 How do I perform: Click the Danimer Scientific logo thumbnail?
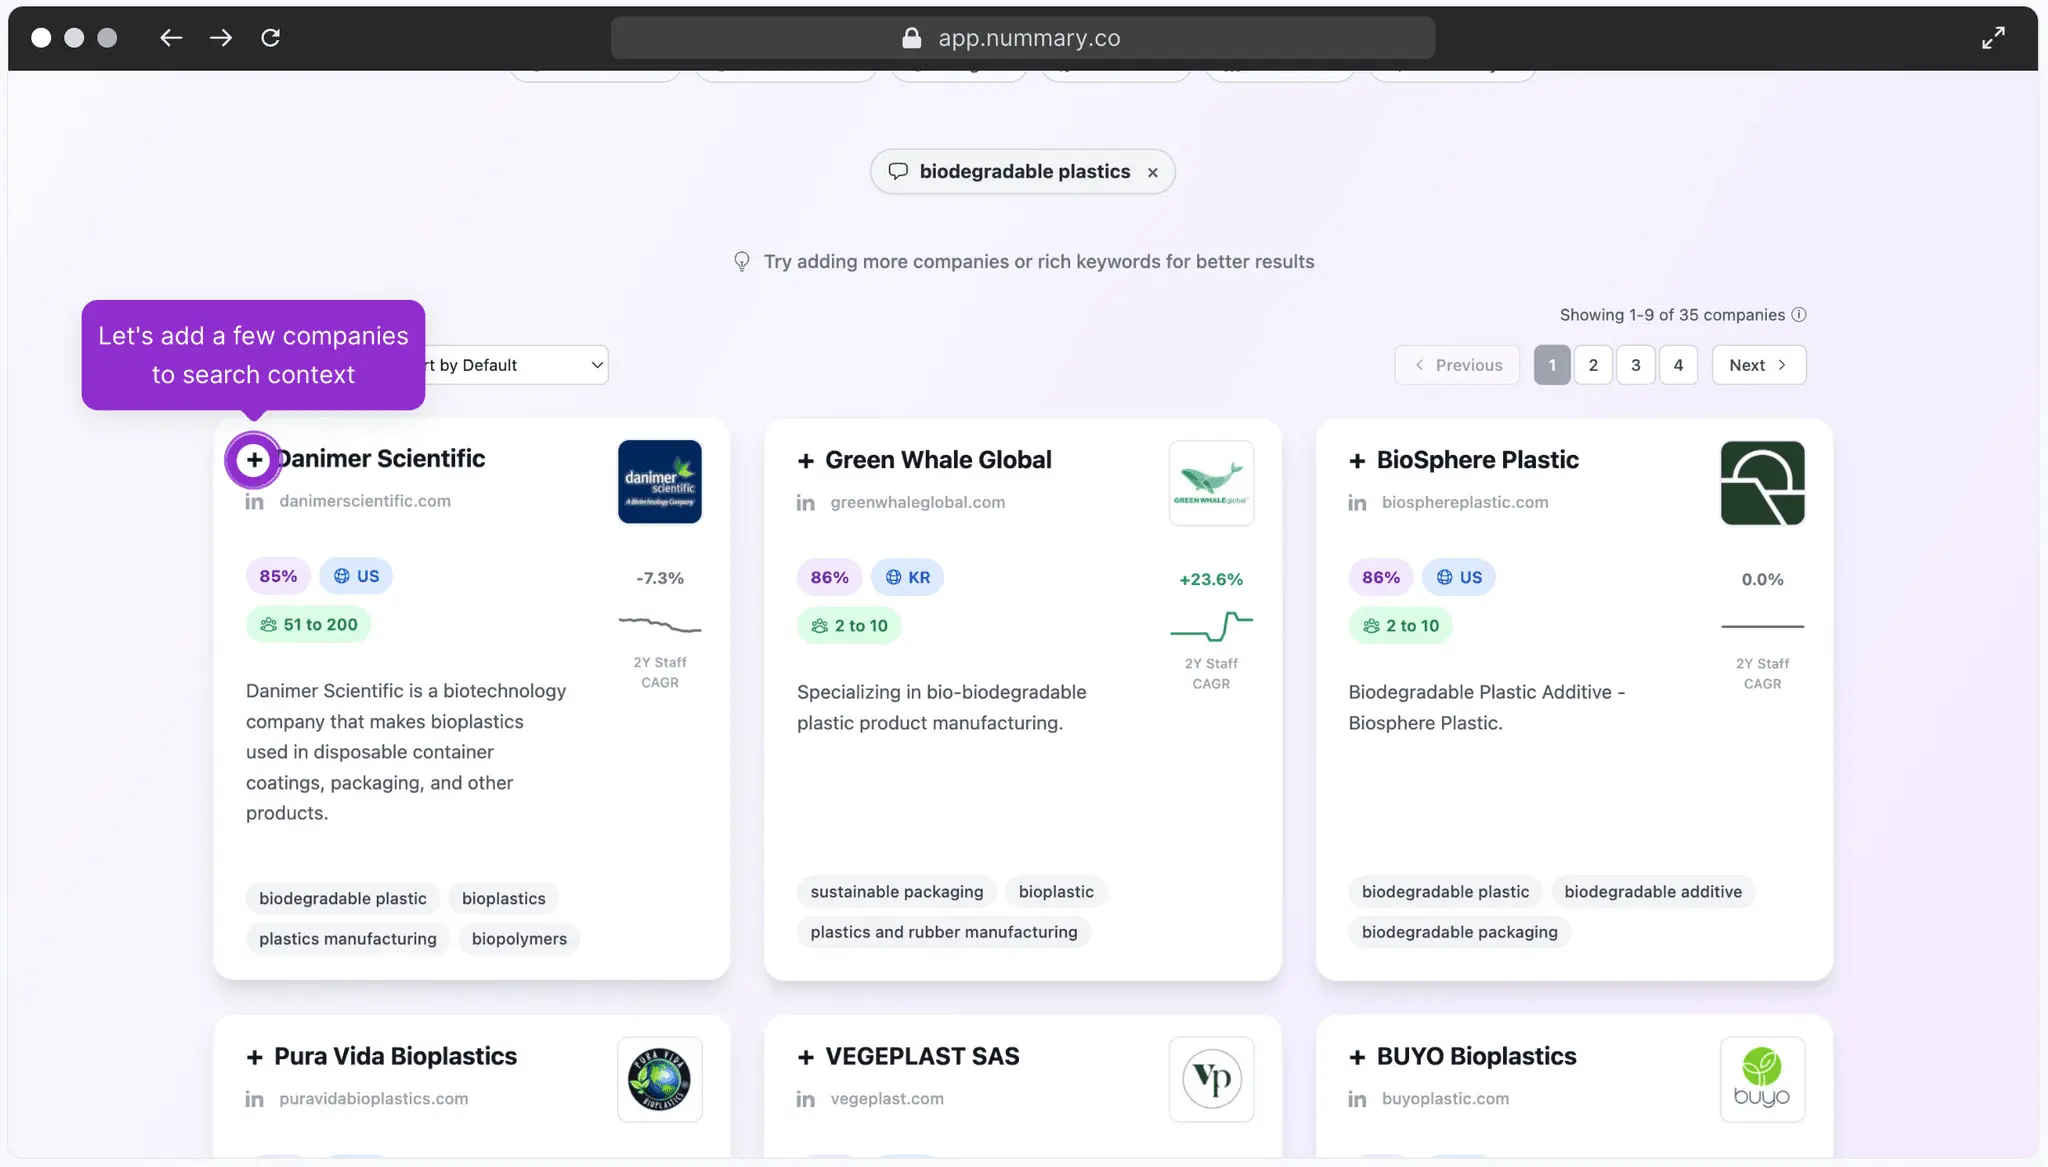660,482
